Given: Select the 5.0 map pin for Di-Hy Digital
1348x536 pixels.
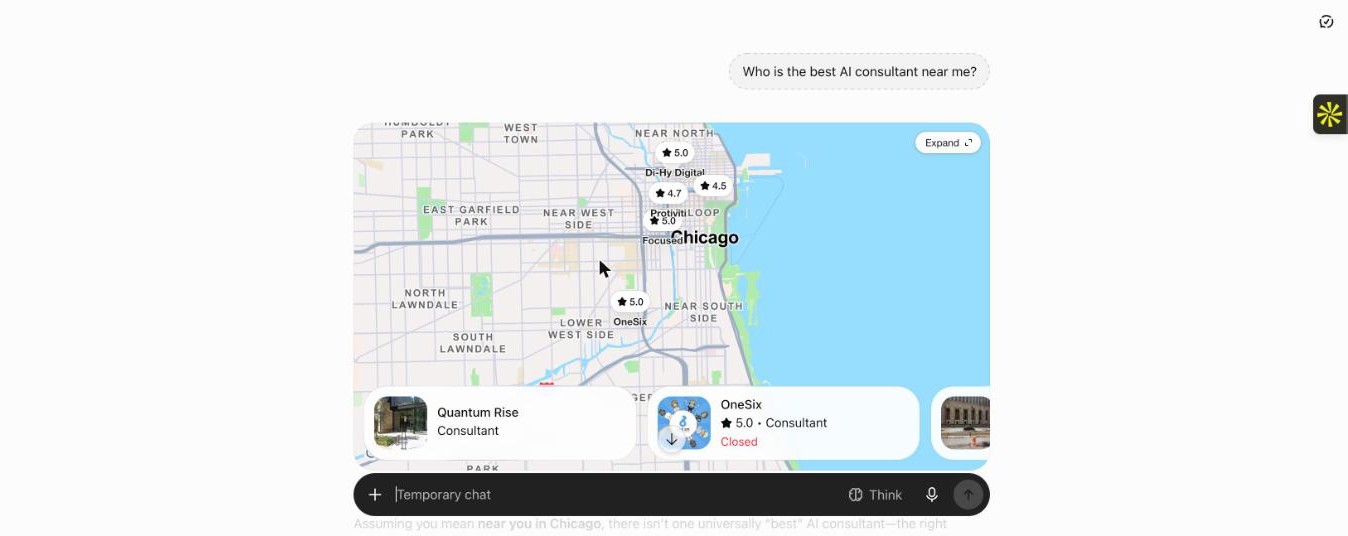Looking at the screenshot, I should (675, 153).
